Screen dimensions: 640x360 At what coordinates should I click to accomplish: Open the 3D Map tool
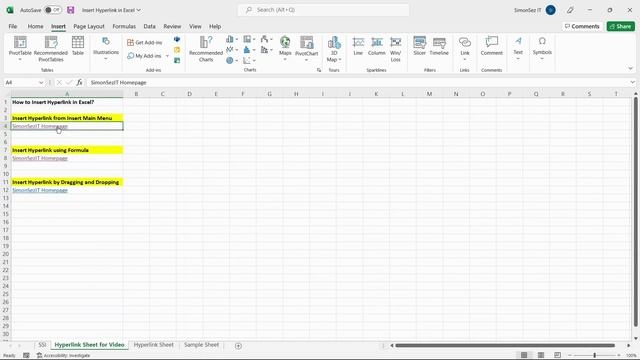pos(334,49)
